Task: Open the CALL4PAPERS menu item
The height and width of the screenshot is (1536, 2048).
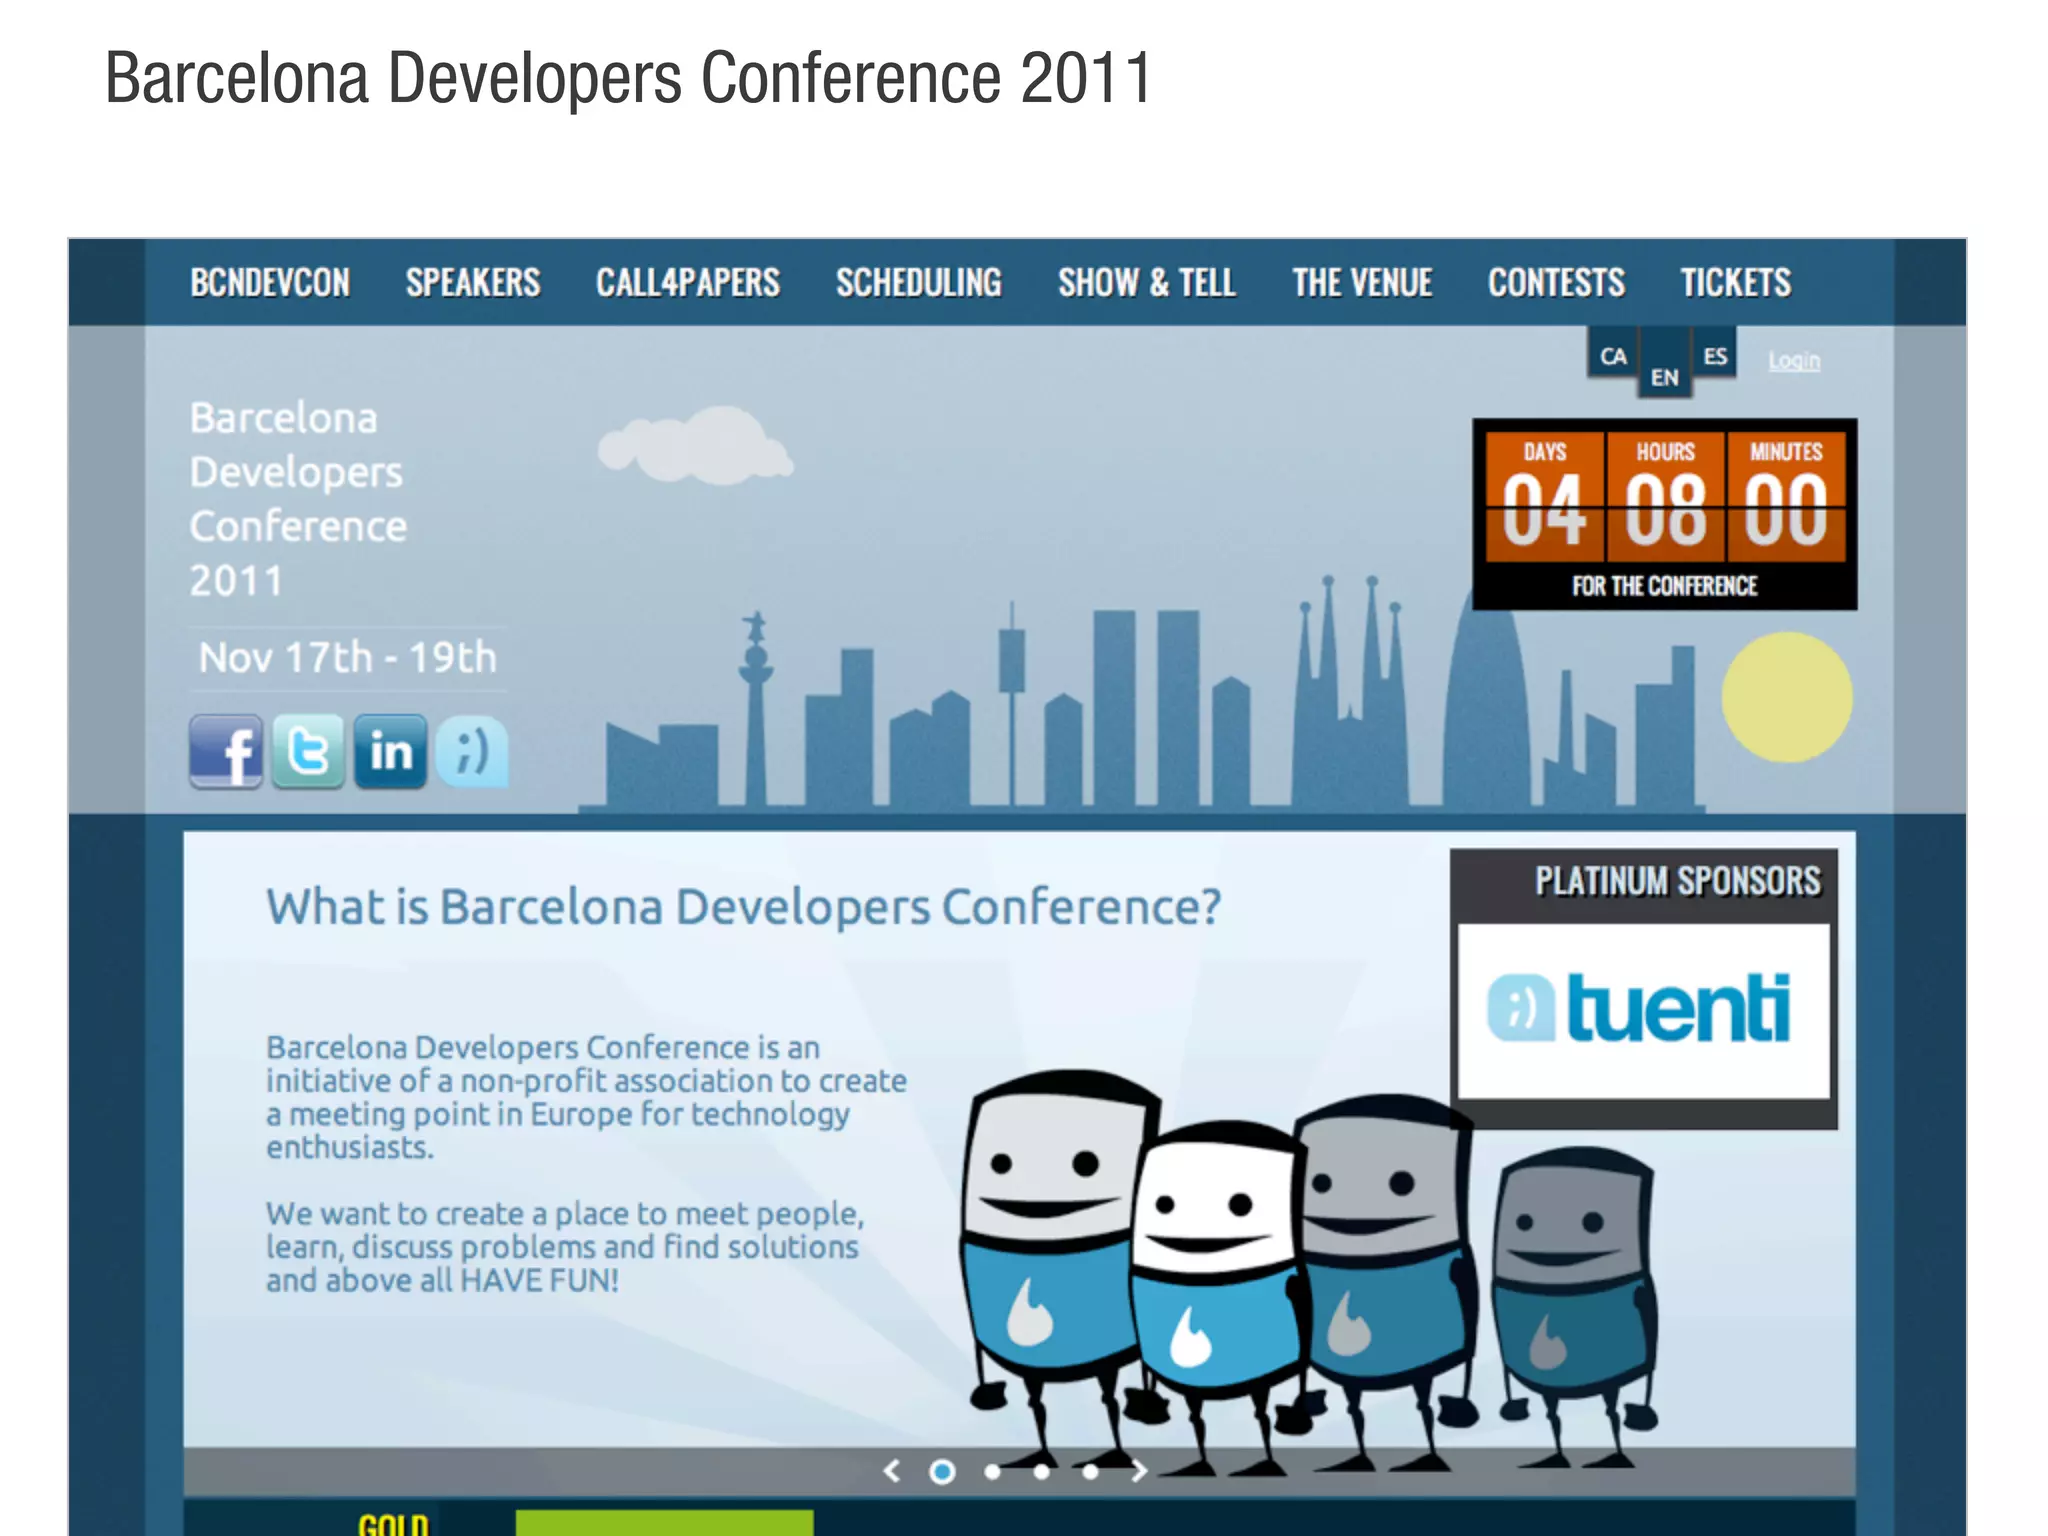Action: 688,283
